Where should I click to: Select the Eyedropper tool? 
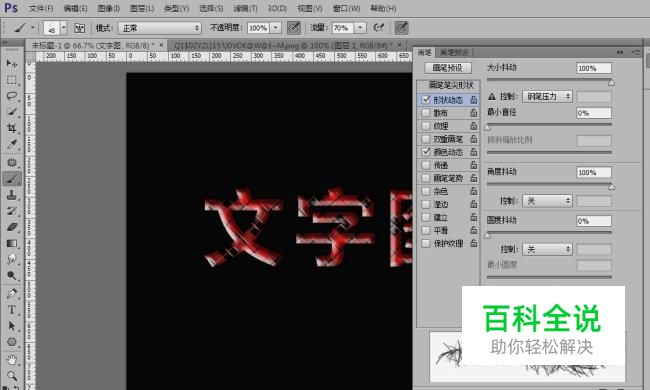coord(12,145)
